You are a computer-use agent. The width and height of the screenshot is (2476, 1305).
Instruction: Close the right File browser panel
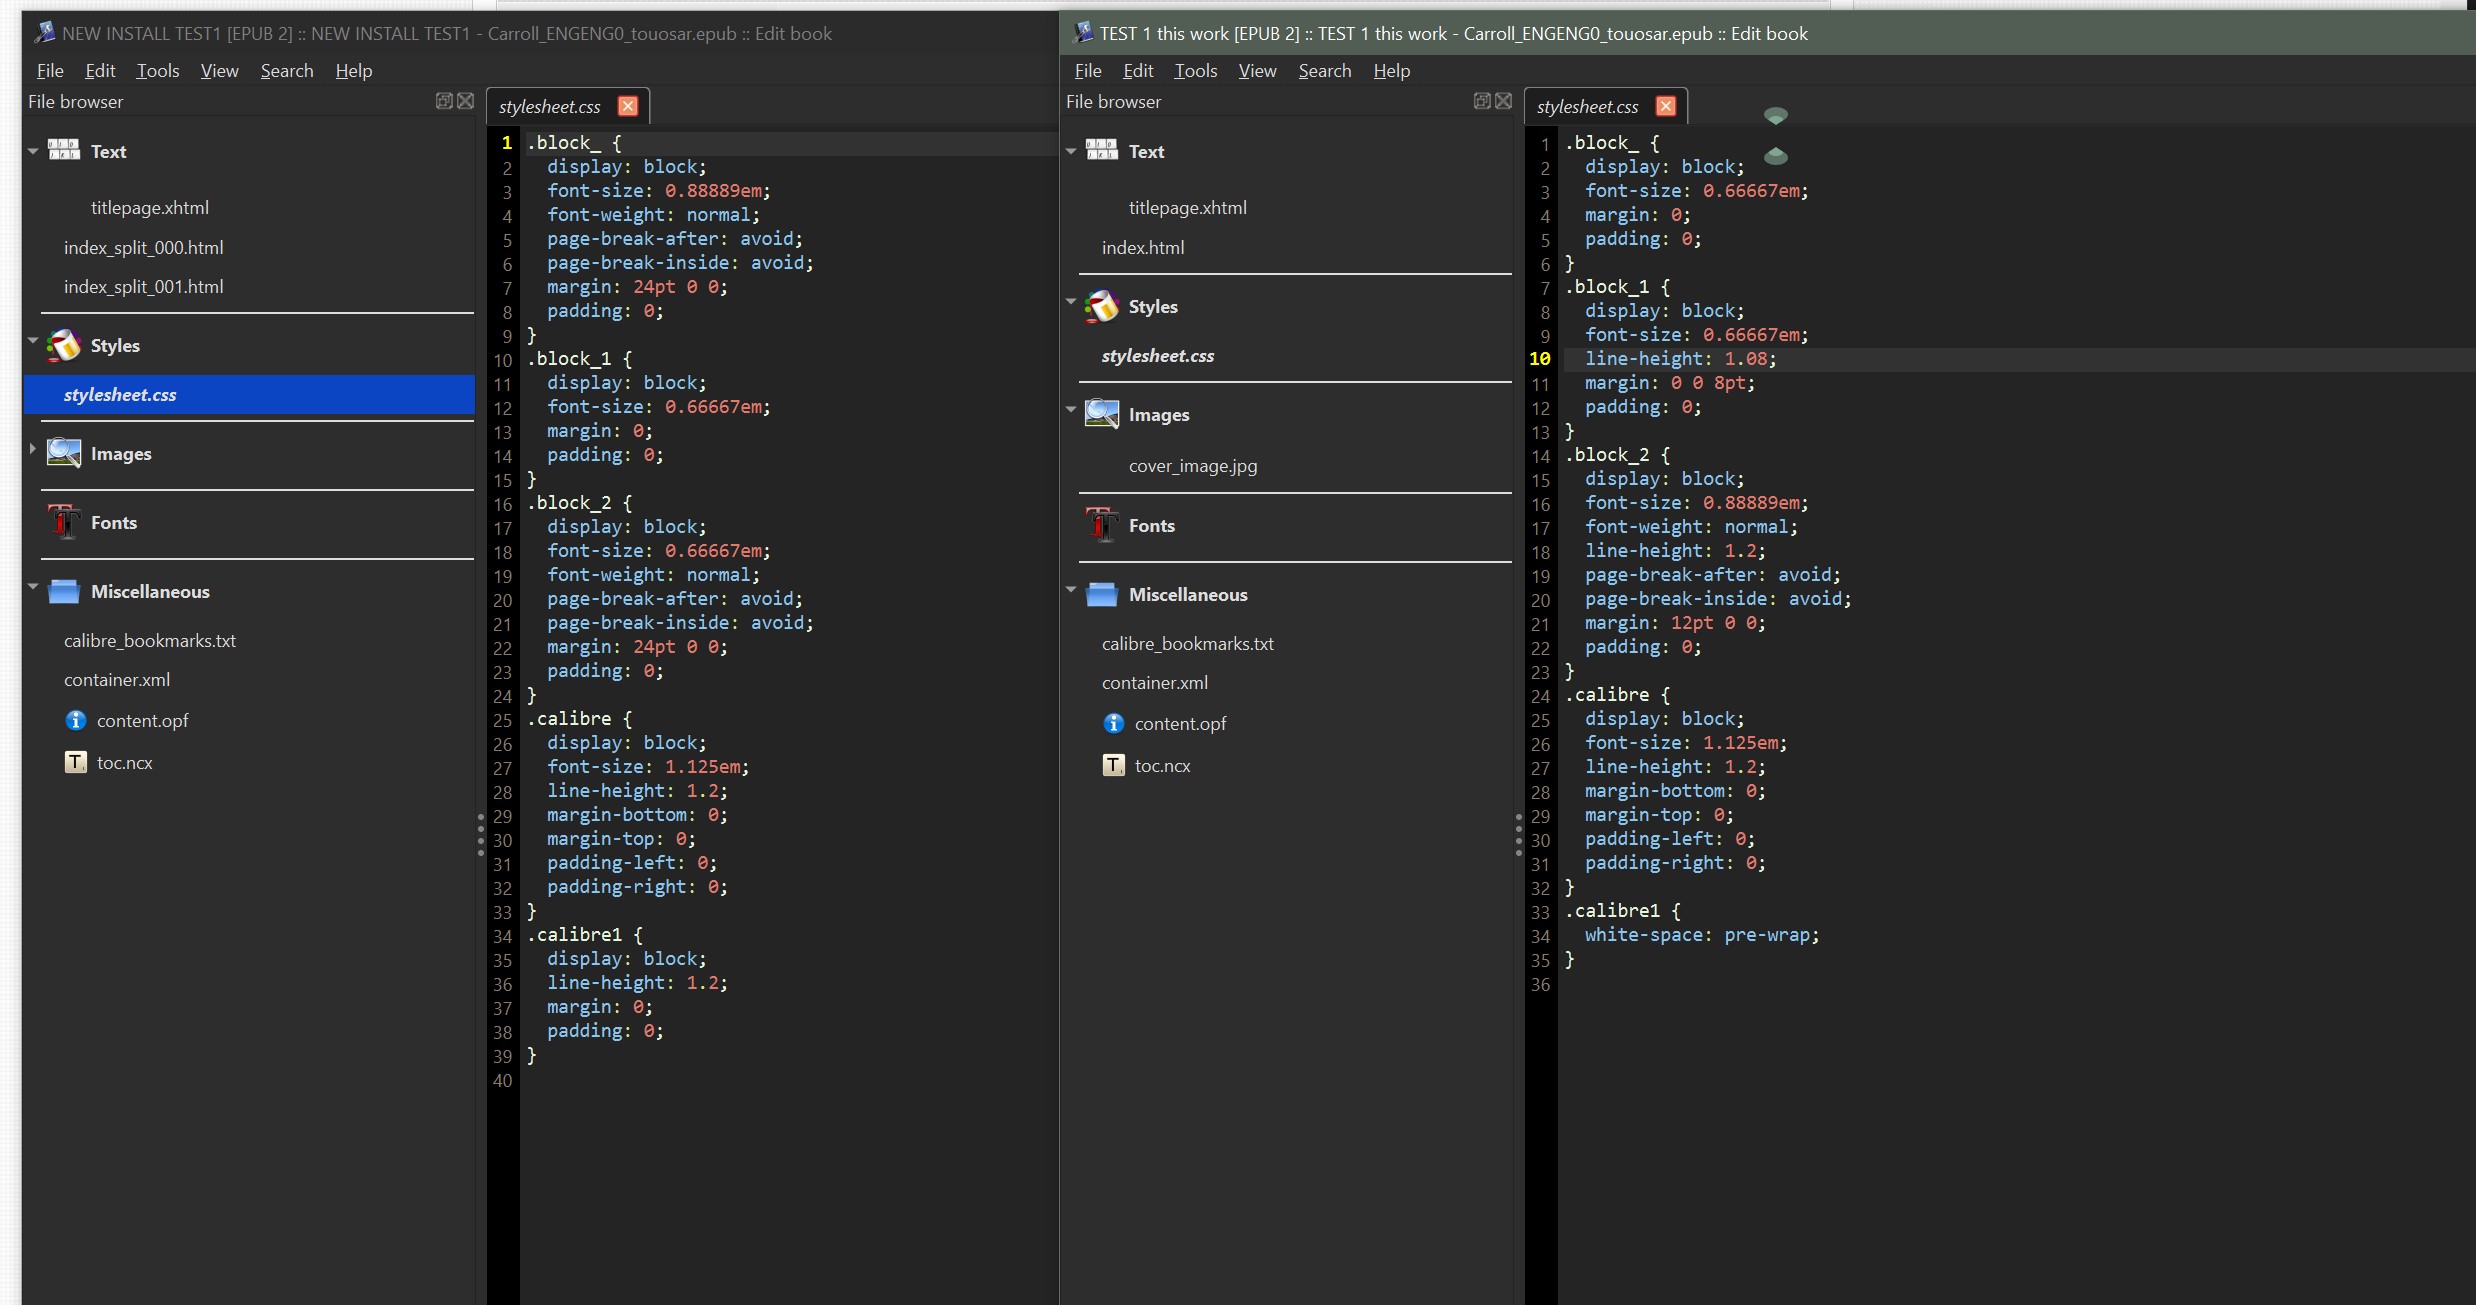point(1503,101)
